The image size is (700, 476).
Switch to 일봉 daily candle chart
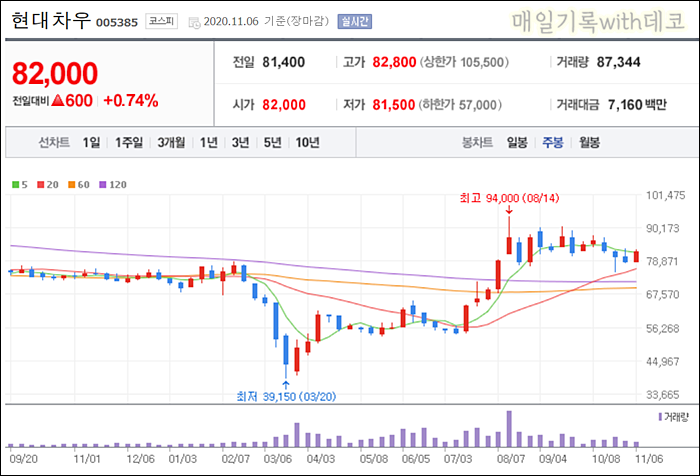pyautogui.click(x=517, y=142)
